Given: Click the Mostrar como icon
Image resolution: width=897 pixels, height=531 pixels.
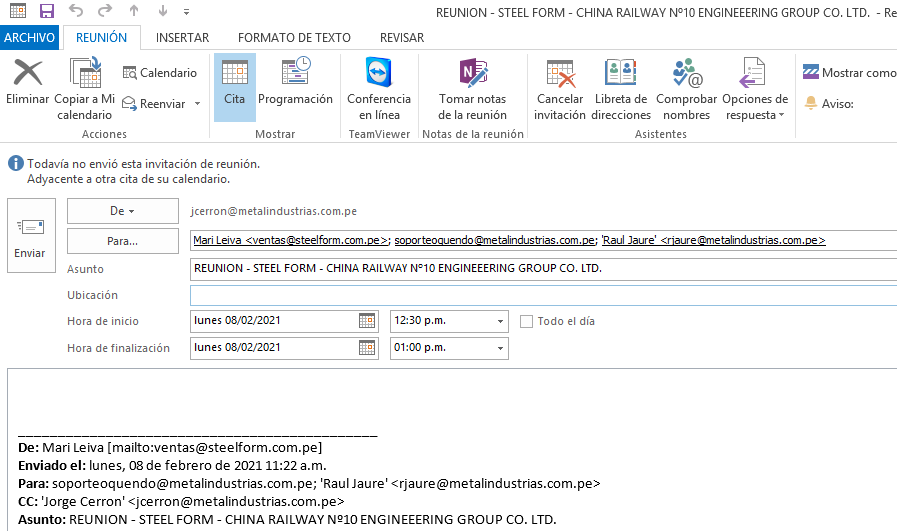Looking at the screenshot, I should (811, 72).
